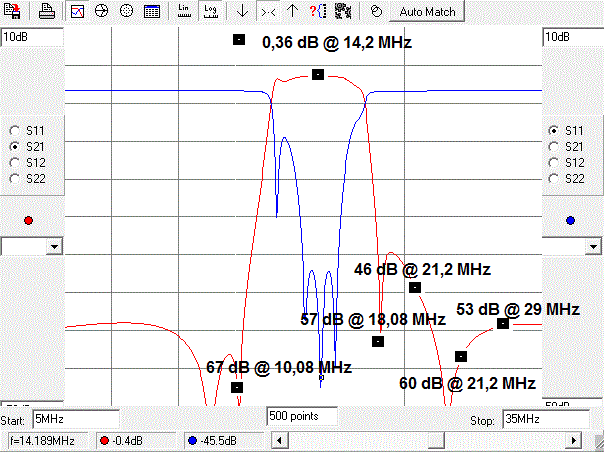Select right S11 radio button

click(552, 130)
